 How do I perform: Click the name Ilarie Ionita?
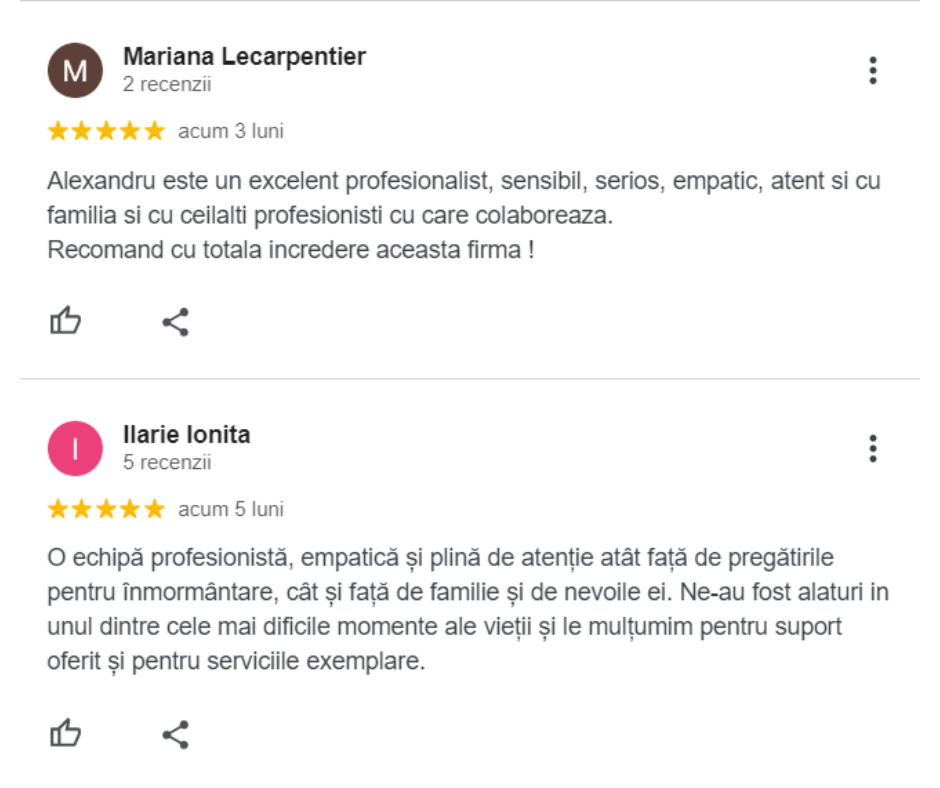coord(187,434)
